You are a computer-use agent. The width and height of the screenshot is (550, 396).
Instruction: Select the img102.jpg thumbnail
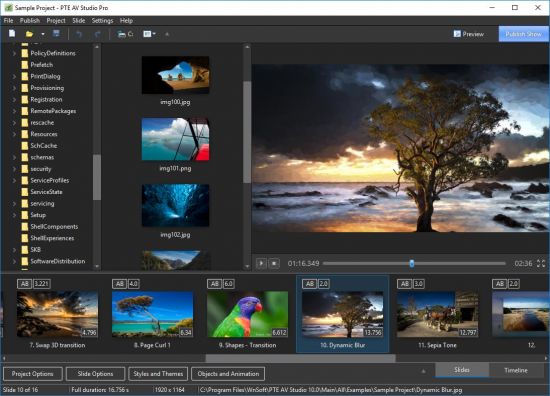coord(175,206)
